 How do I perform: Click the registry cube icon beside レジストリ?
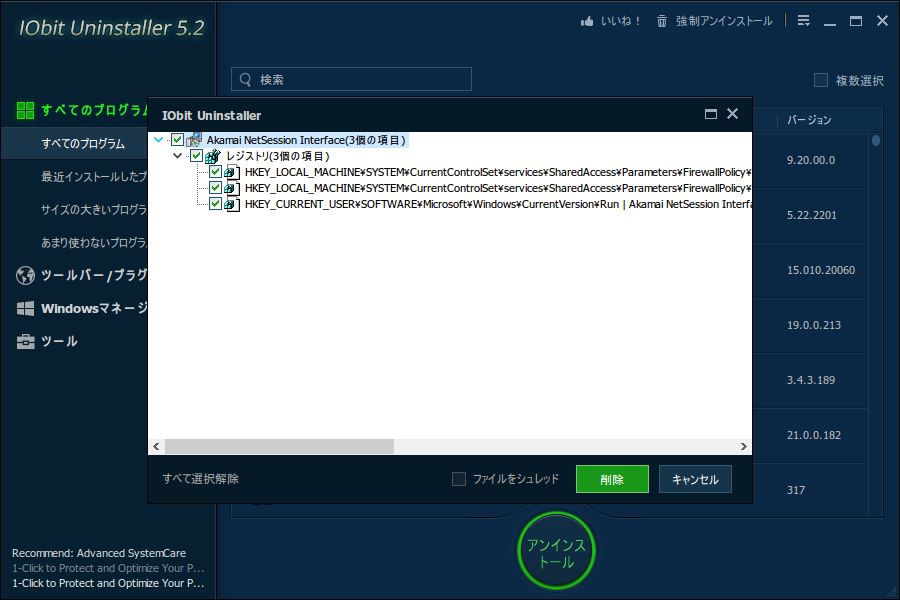[x=213, y=156]
